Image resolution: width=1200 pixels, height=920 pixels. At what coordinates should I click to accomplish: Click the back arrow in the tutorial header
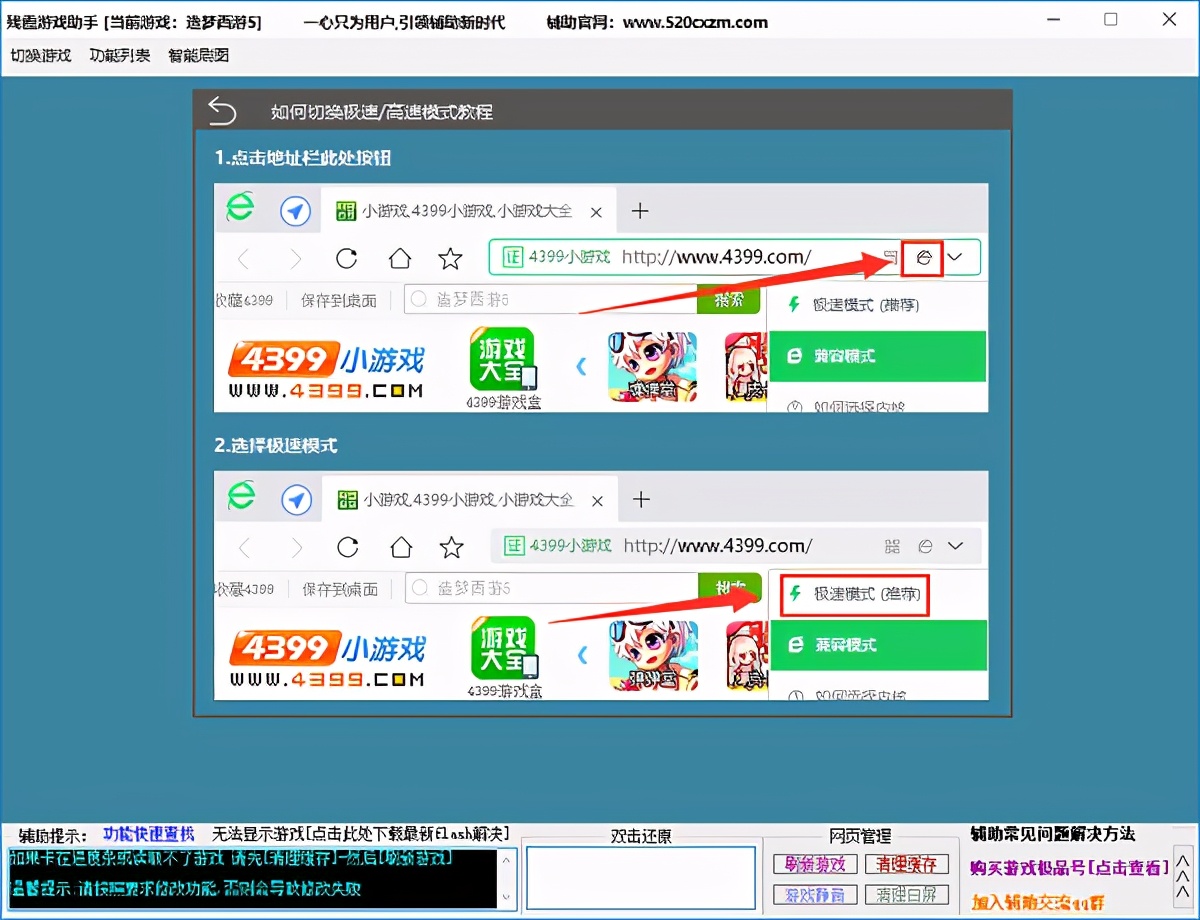[x=222, y=111]
